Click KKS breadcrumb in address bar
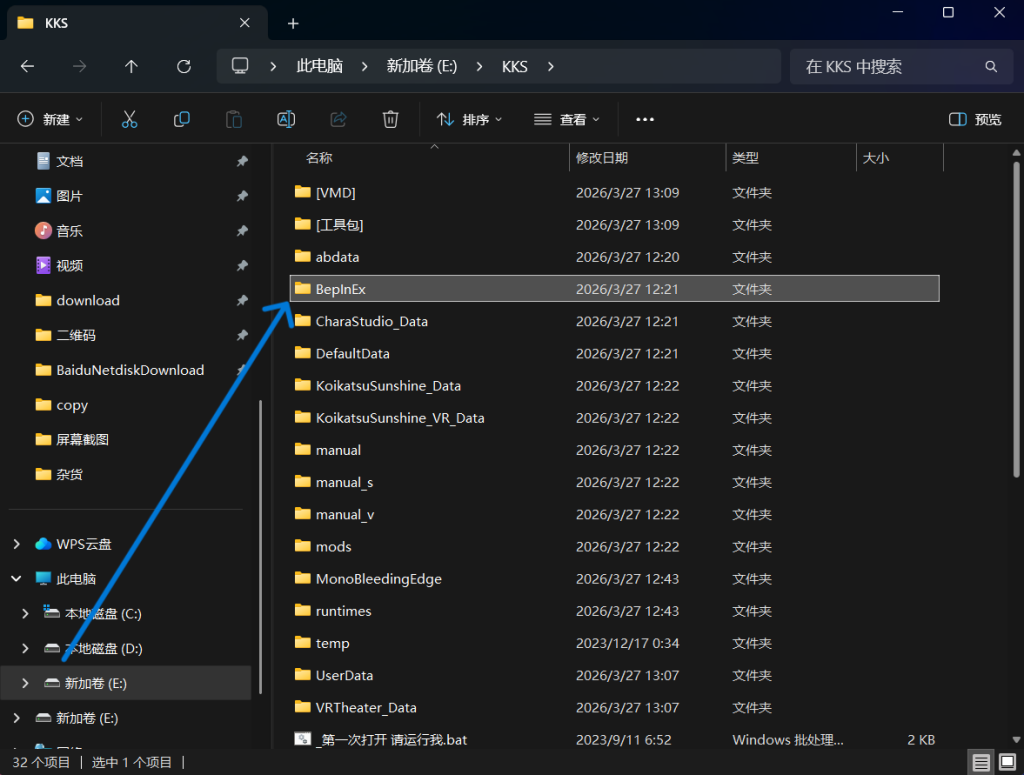The image size is (1024, 775). (515, 66)
